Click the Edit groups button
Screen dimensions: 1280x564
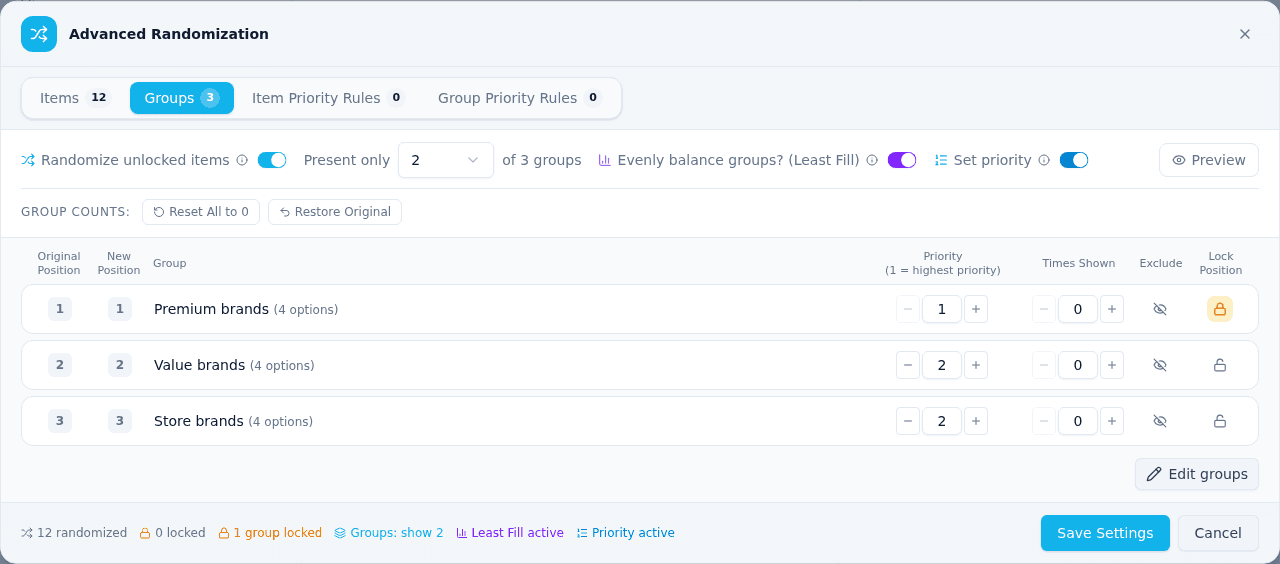pos(1197,474)
